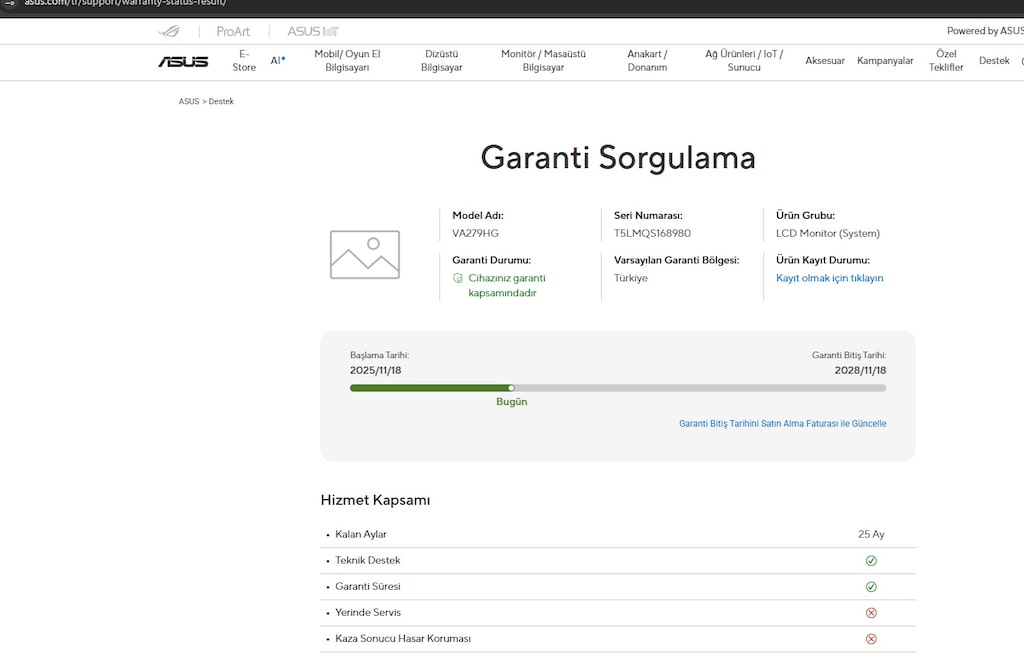This screenshot has width=1024, height=671.
Task: Click the Bugün marker on warranty progress bar
Action: click(511, 388)
